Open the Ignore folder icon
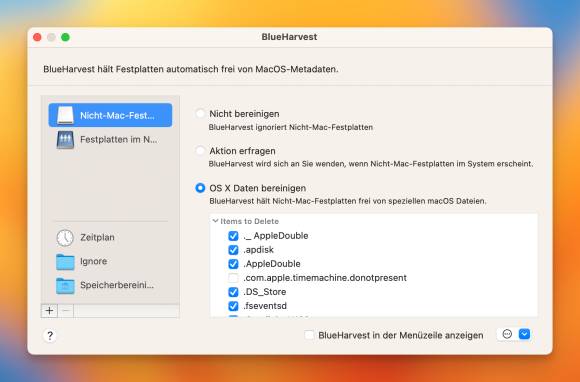The width and height of the screenshot is (580, 382). (x=65, y=261)
